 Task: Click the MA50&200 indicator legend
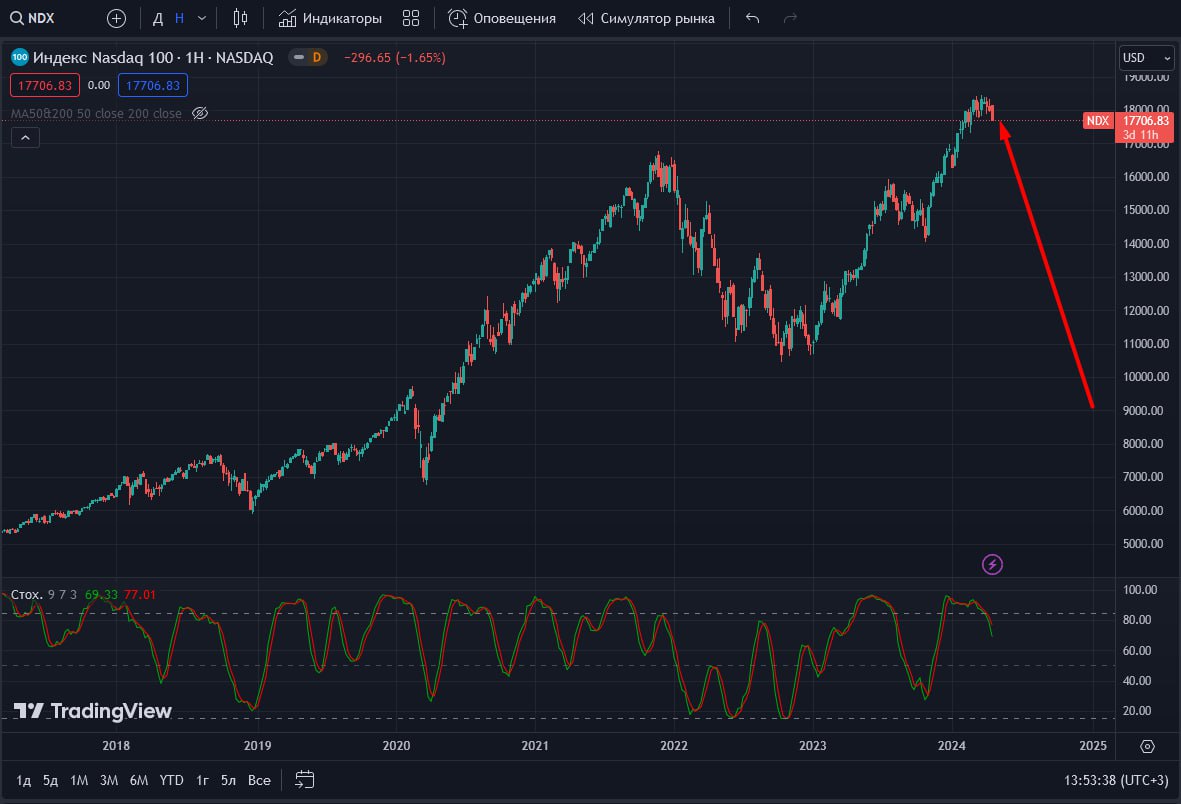point(96,113)
